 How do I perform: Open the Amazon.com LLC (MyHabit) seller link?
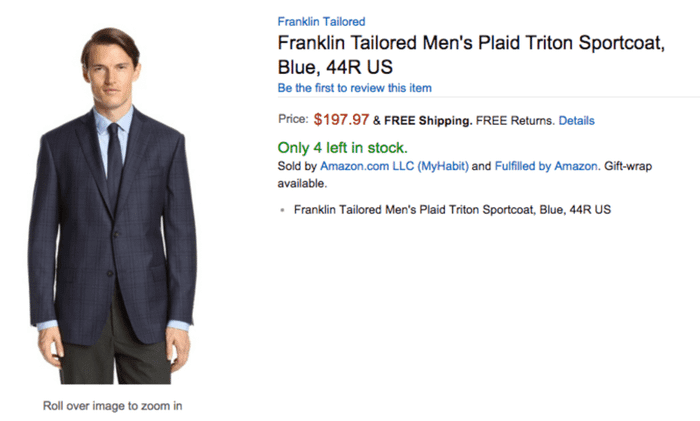394,166
